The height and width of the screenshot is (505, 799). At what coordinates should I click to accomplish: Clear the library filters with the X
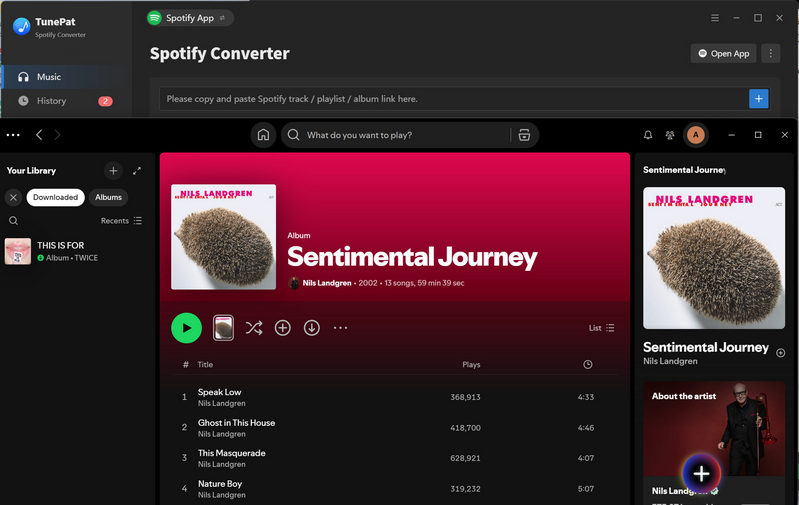click(x=14, y=197)
